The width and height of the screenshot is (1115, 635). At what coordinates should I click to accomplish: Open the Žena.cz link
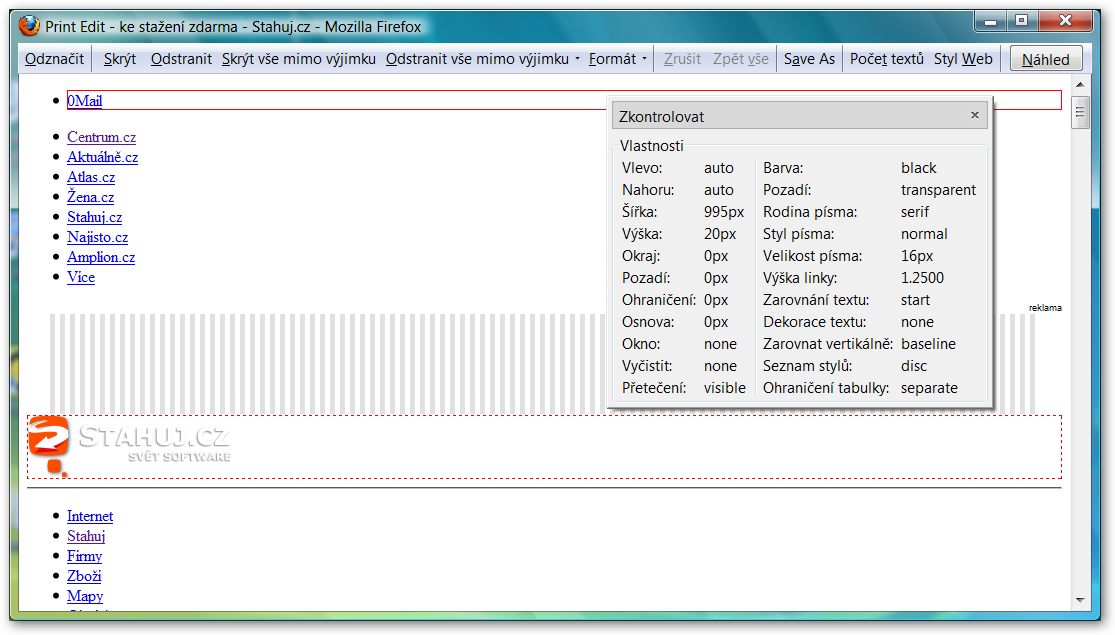click(x=90, y=197)
